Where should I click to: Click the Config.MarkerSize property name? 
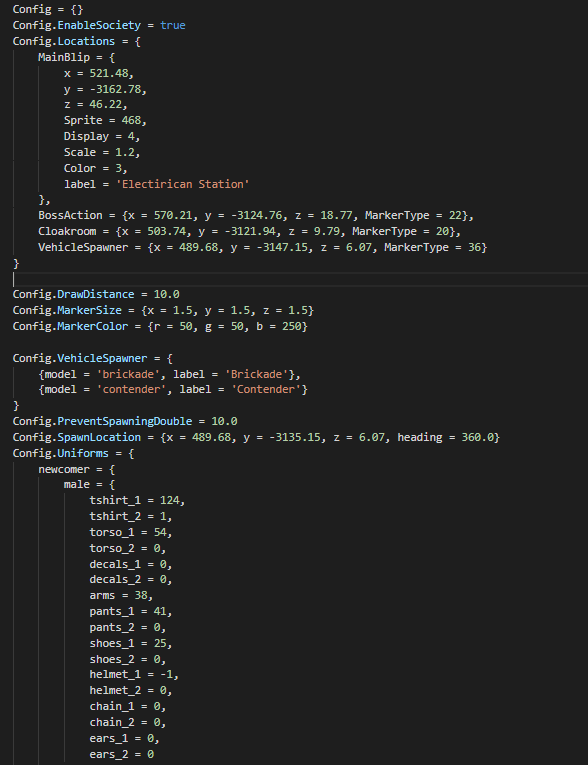point(67,310)
